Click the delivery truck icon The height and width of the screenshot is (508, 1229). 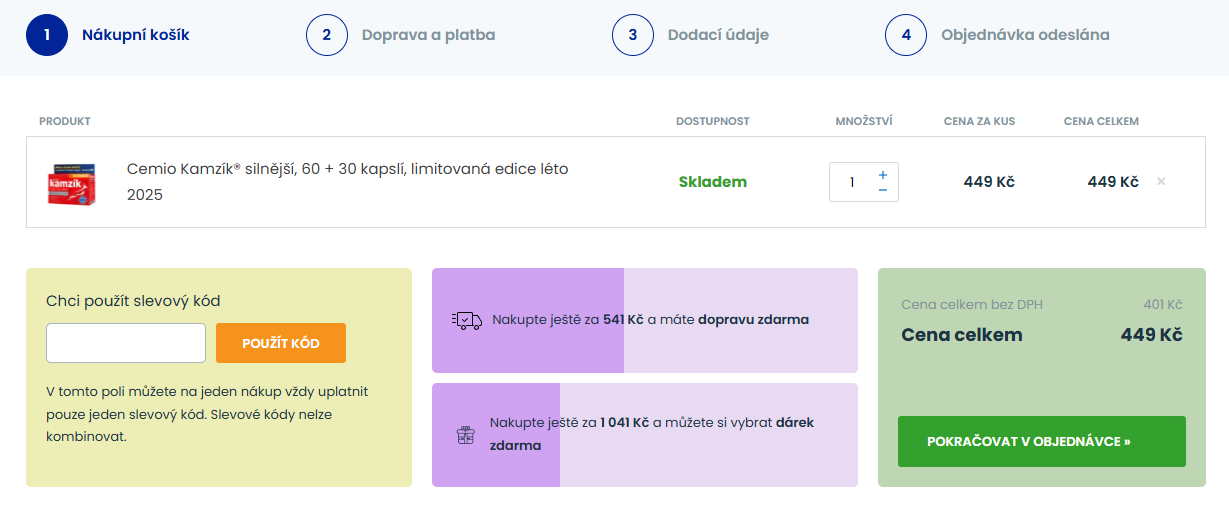tap(467, 320)
